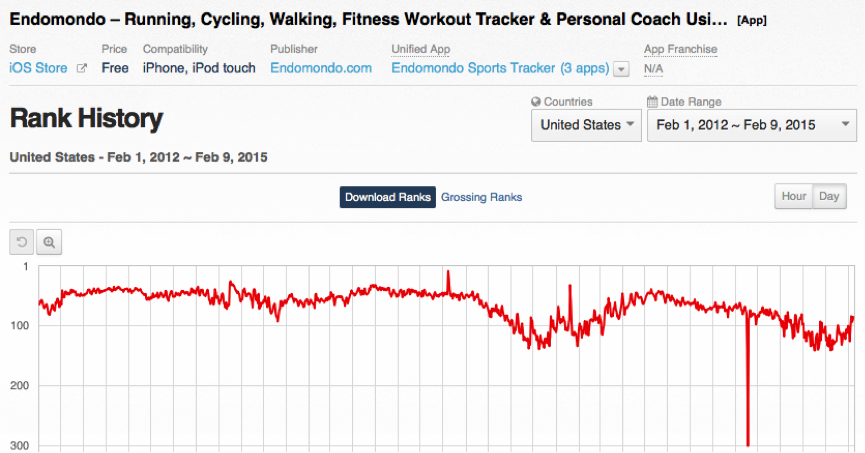
Task: Click the globe icon next to Countries
Action: (536, 102)
